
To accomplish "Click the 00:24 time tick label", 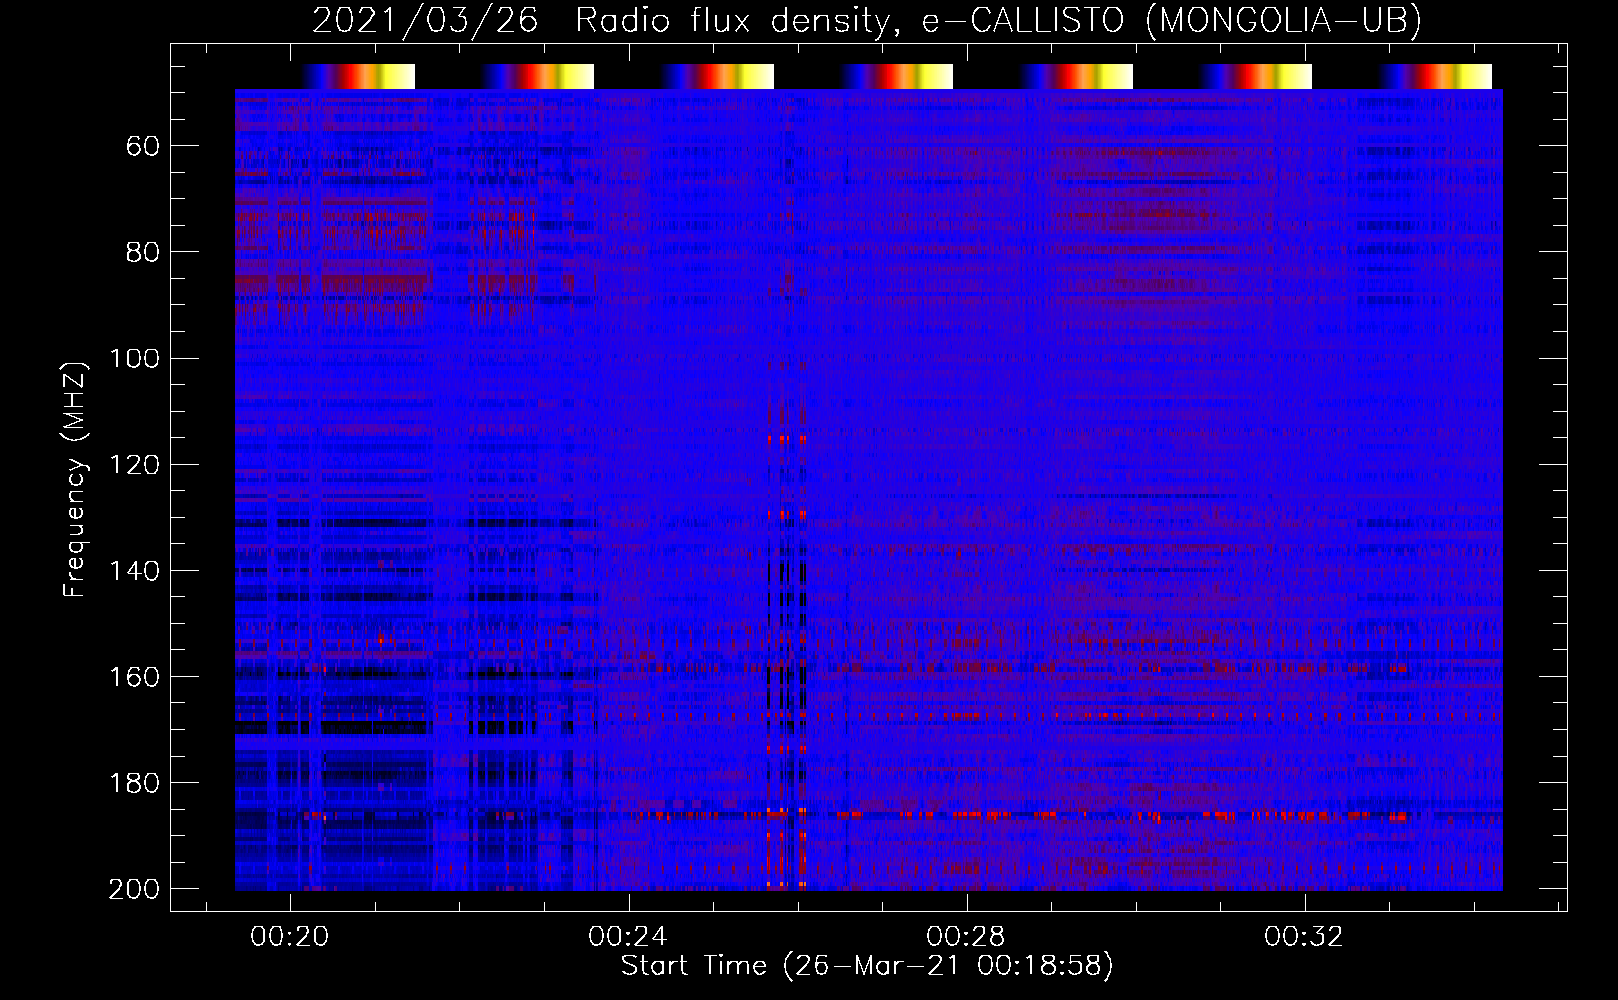I will click(x=627, y=937).
